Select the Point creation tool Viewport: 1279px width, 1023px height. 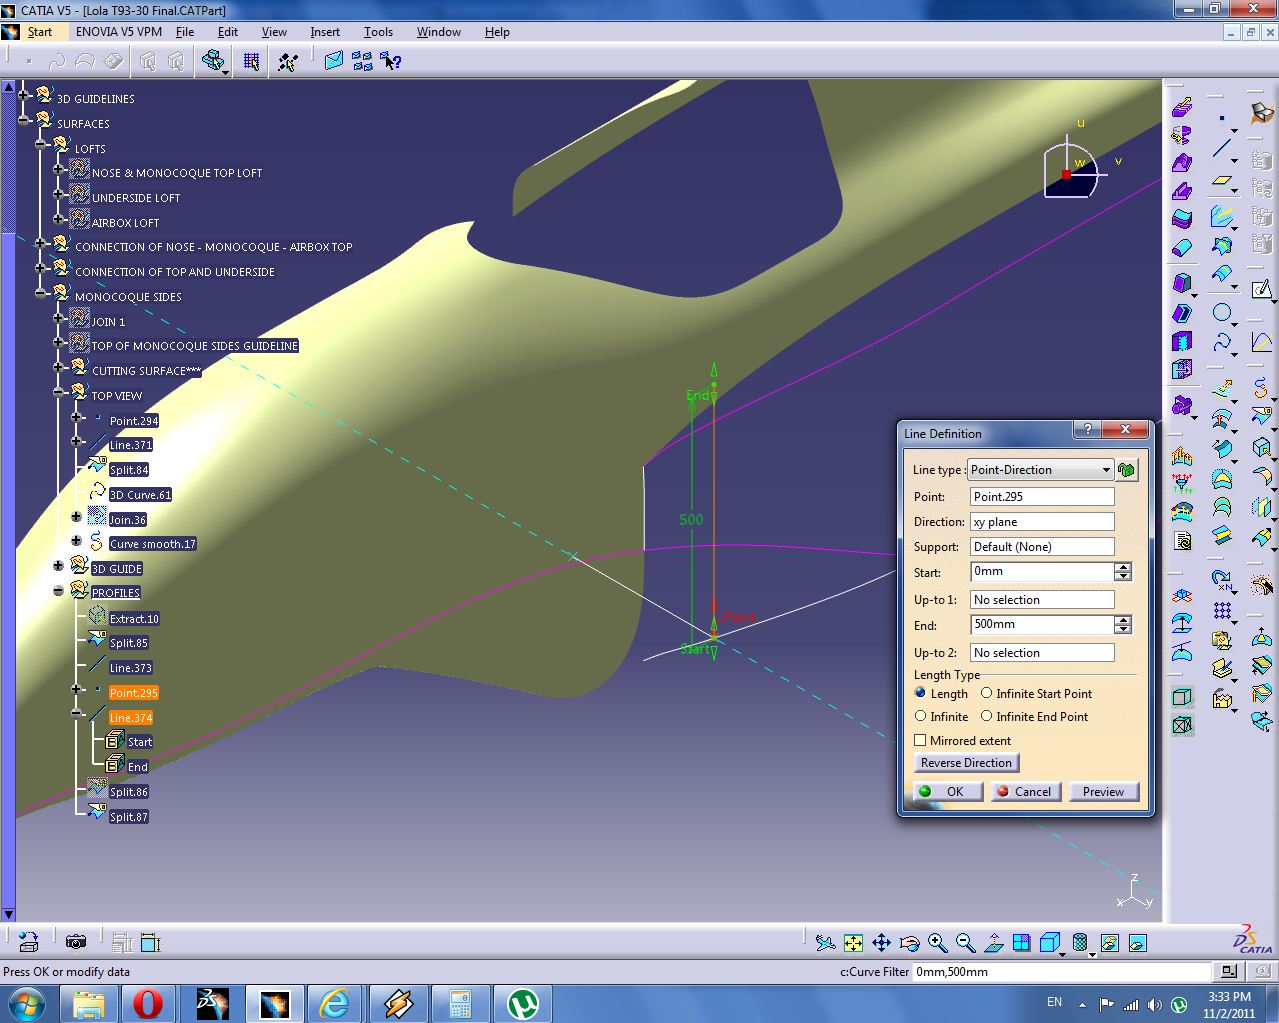[x=1222, y=117]
